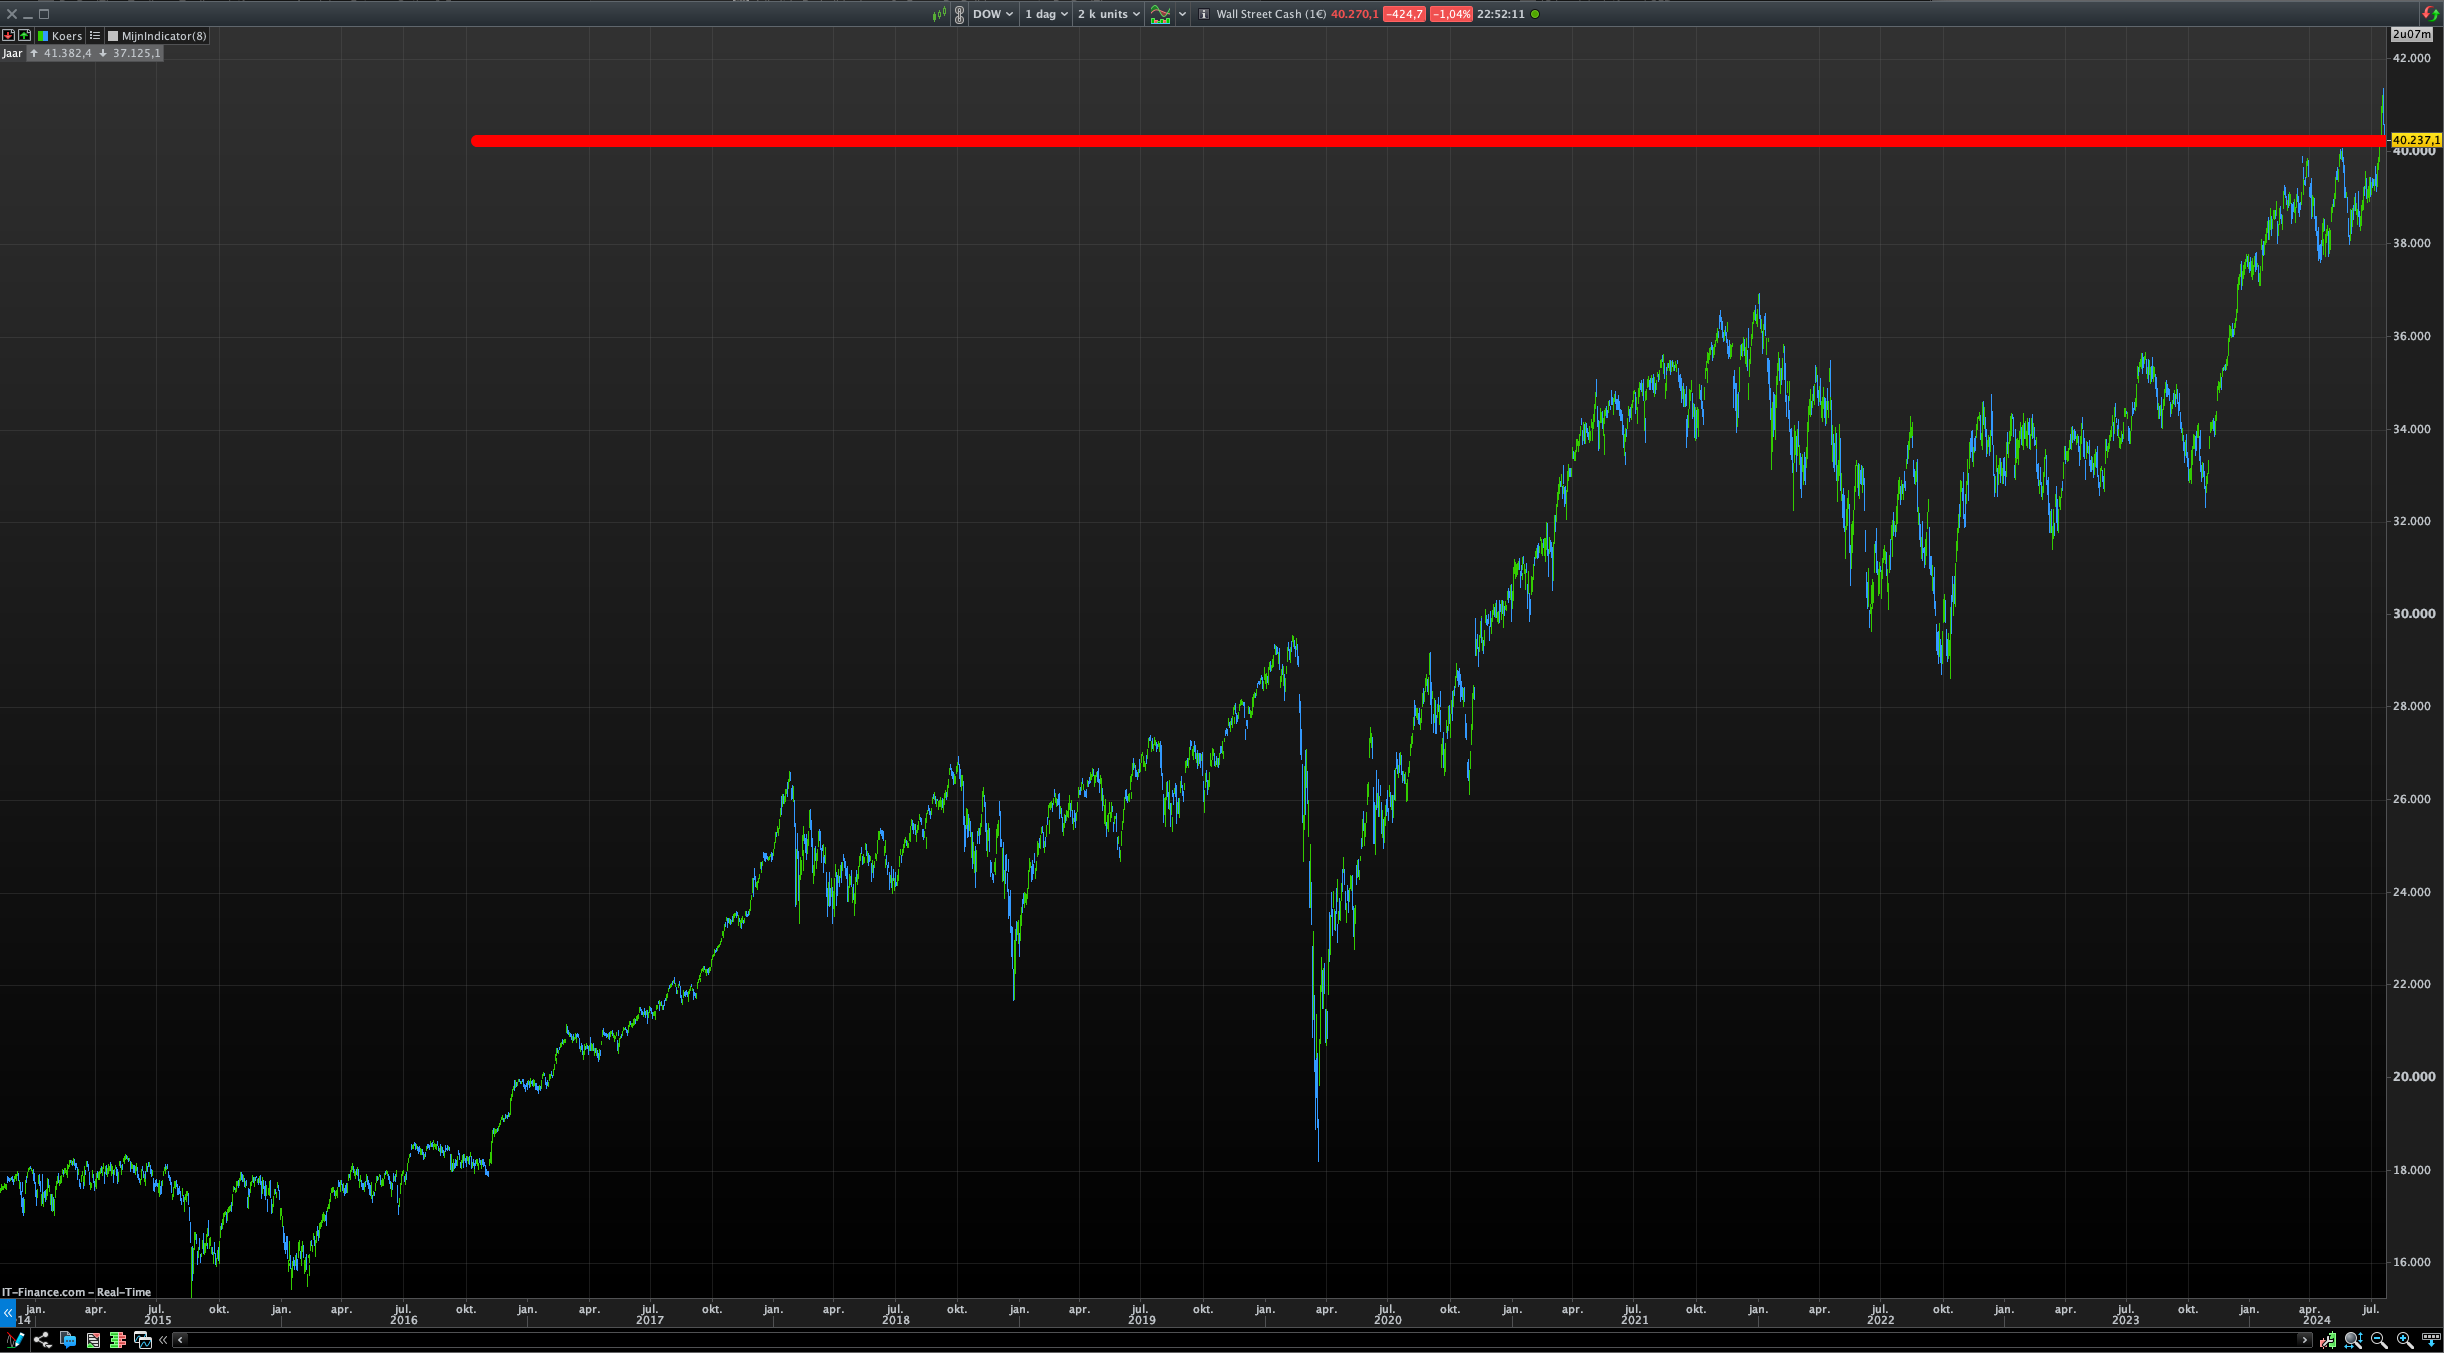Click the green real-time status dot

[x=1535, y=14]
